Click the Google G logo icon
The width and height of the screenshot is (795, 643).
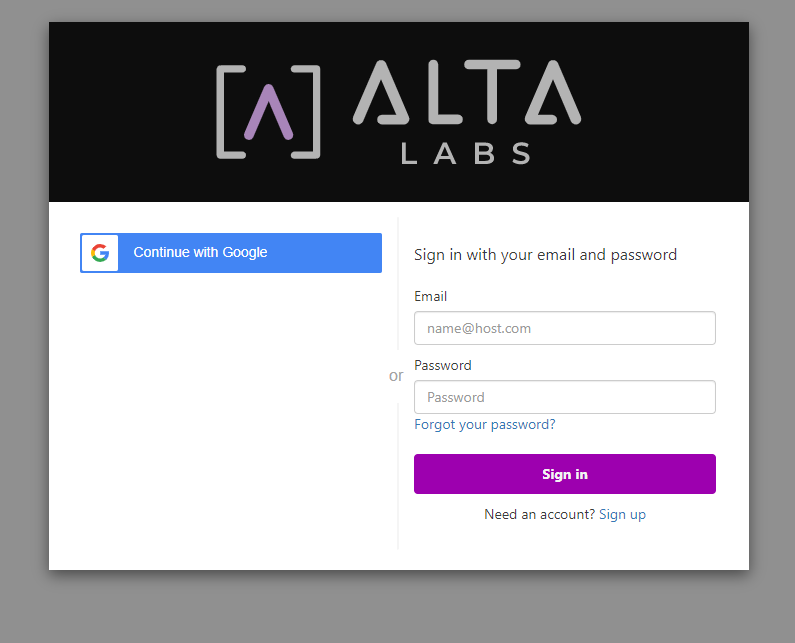coord(100,253)
